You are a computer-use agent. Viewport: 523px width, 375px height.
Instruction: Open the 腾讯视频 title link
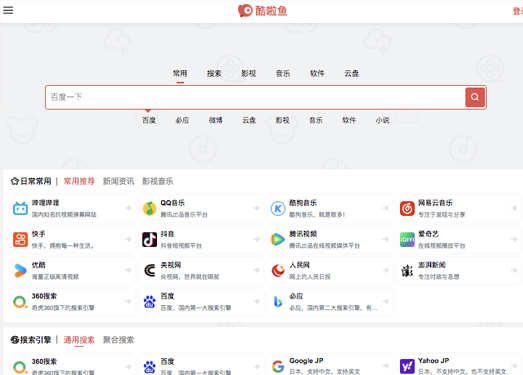[303, 234]
